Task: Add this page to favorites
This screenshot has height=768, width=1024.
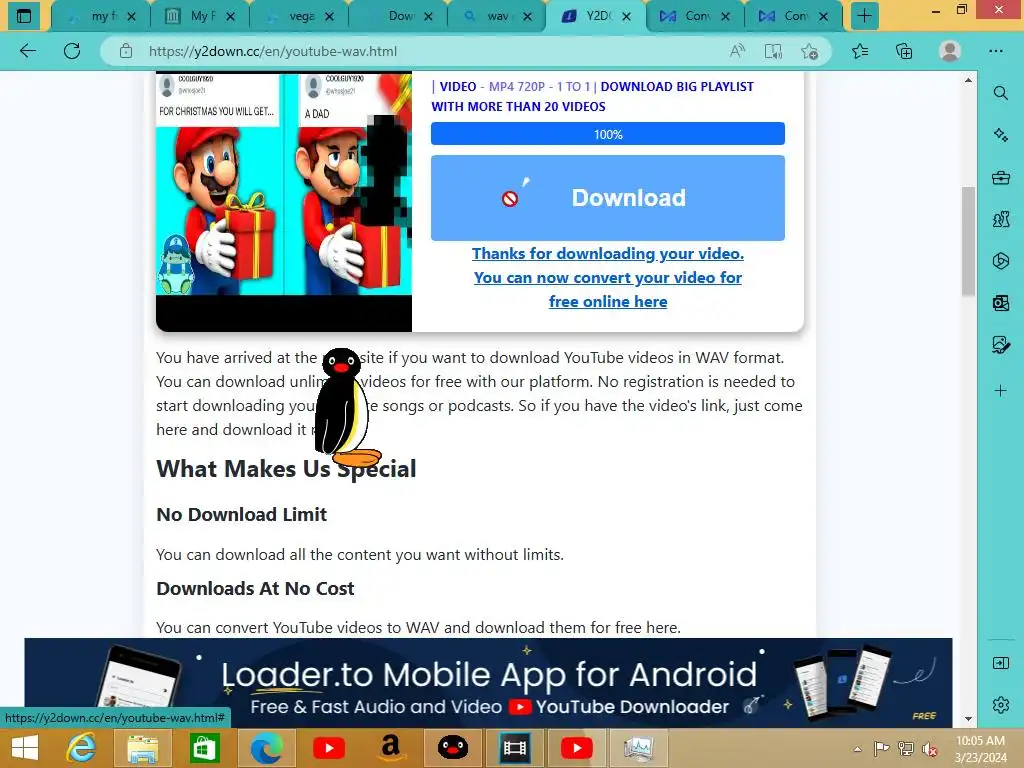Action: coord(809,51)
